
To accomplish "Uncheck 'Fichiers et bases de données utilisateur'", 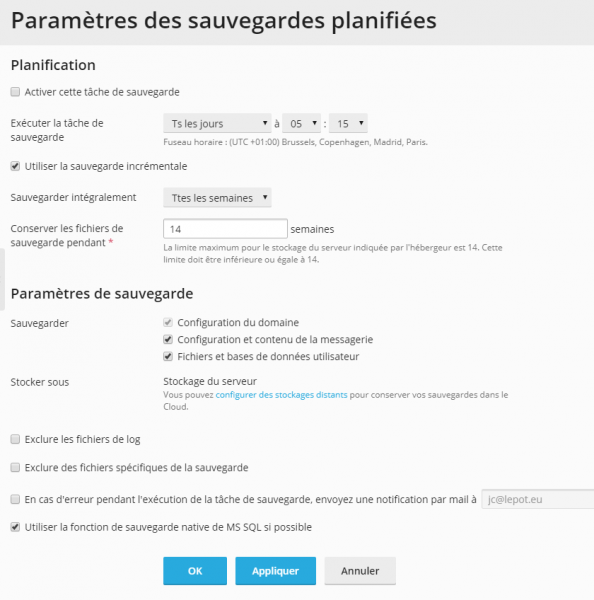I will pos(168,356).
